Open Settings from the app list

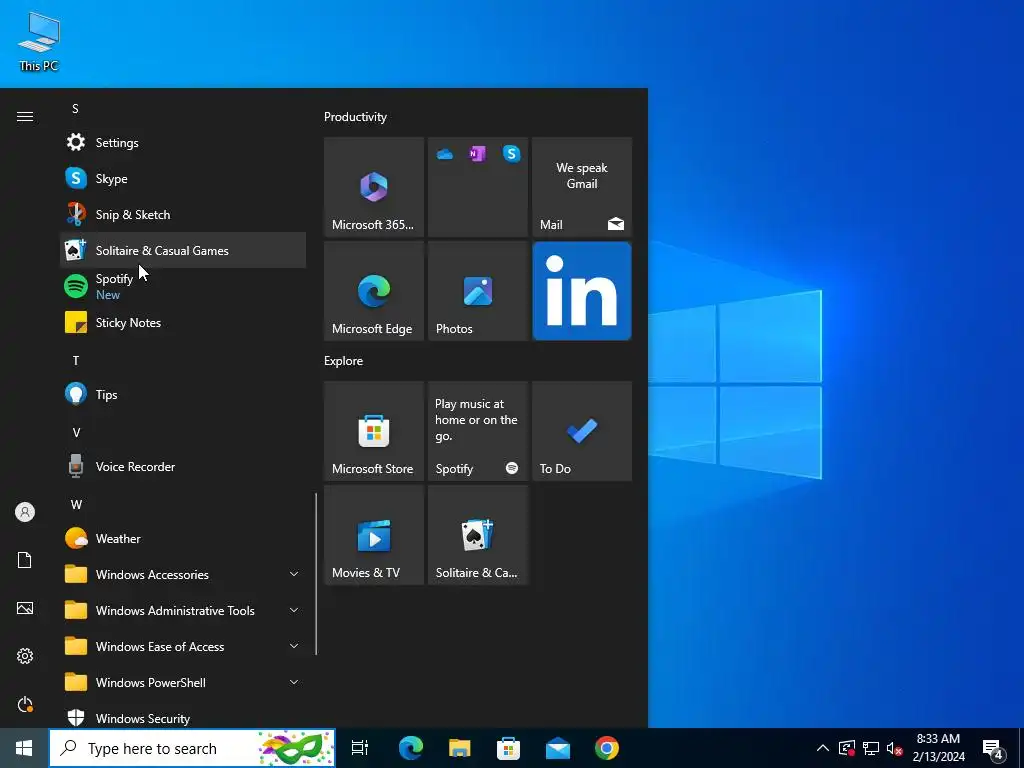point(182,142)
